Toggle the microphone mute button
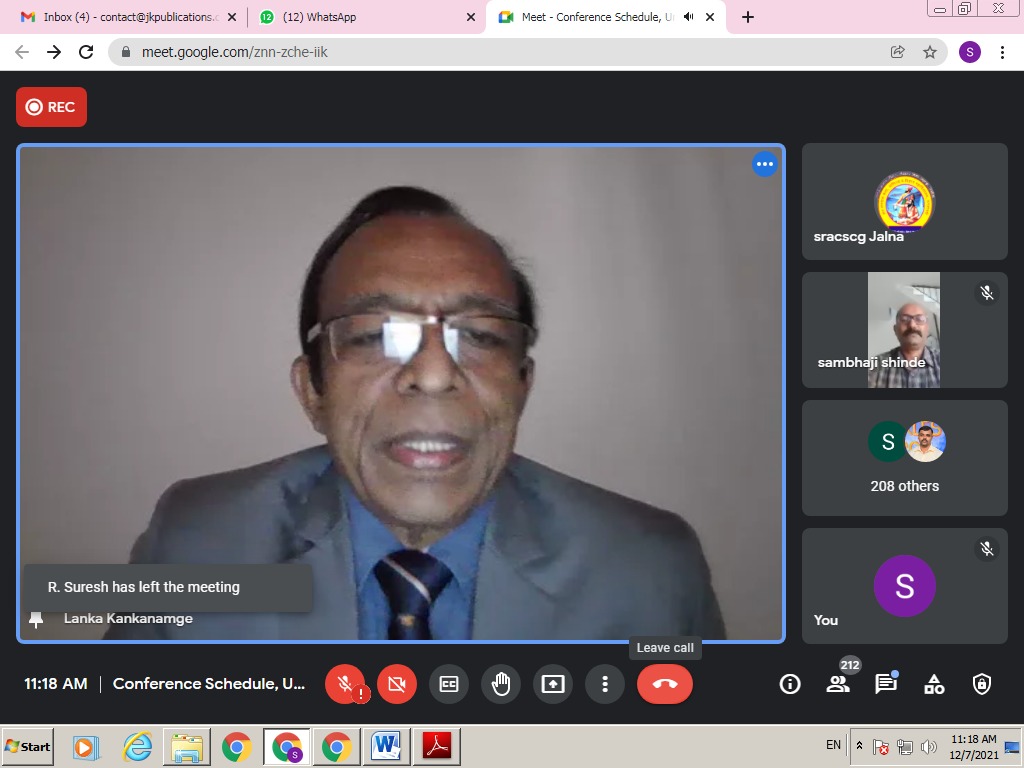 pos(345,684)
